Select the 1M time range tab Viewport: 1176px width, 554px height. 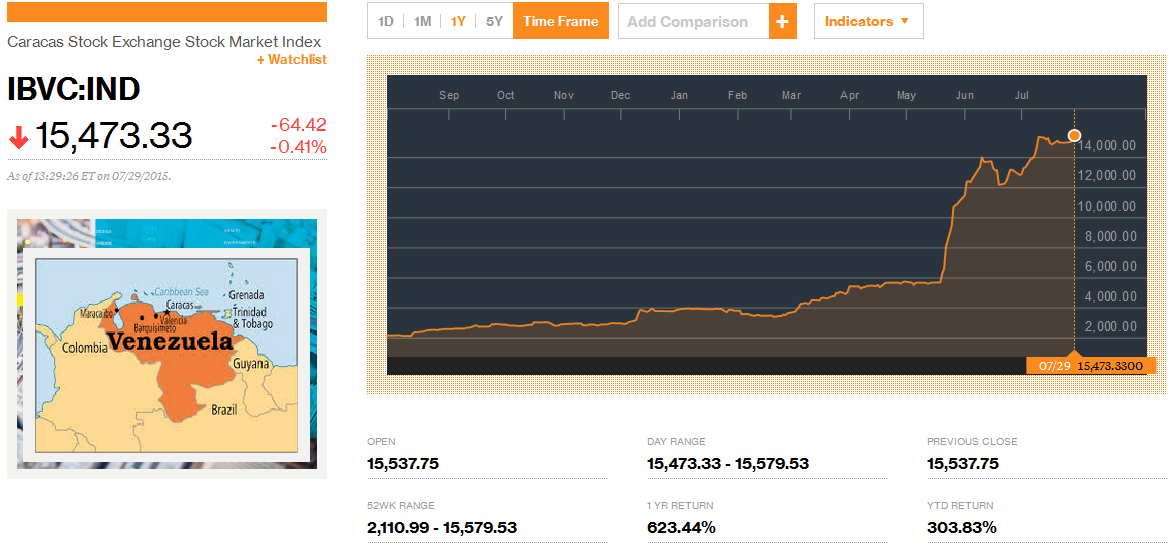tap(422, 21)
